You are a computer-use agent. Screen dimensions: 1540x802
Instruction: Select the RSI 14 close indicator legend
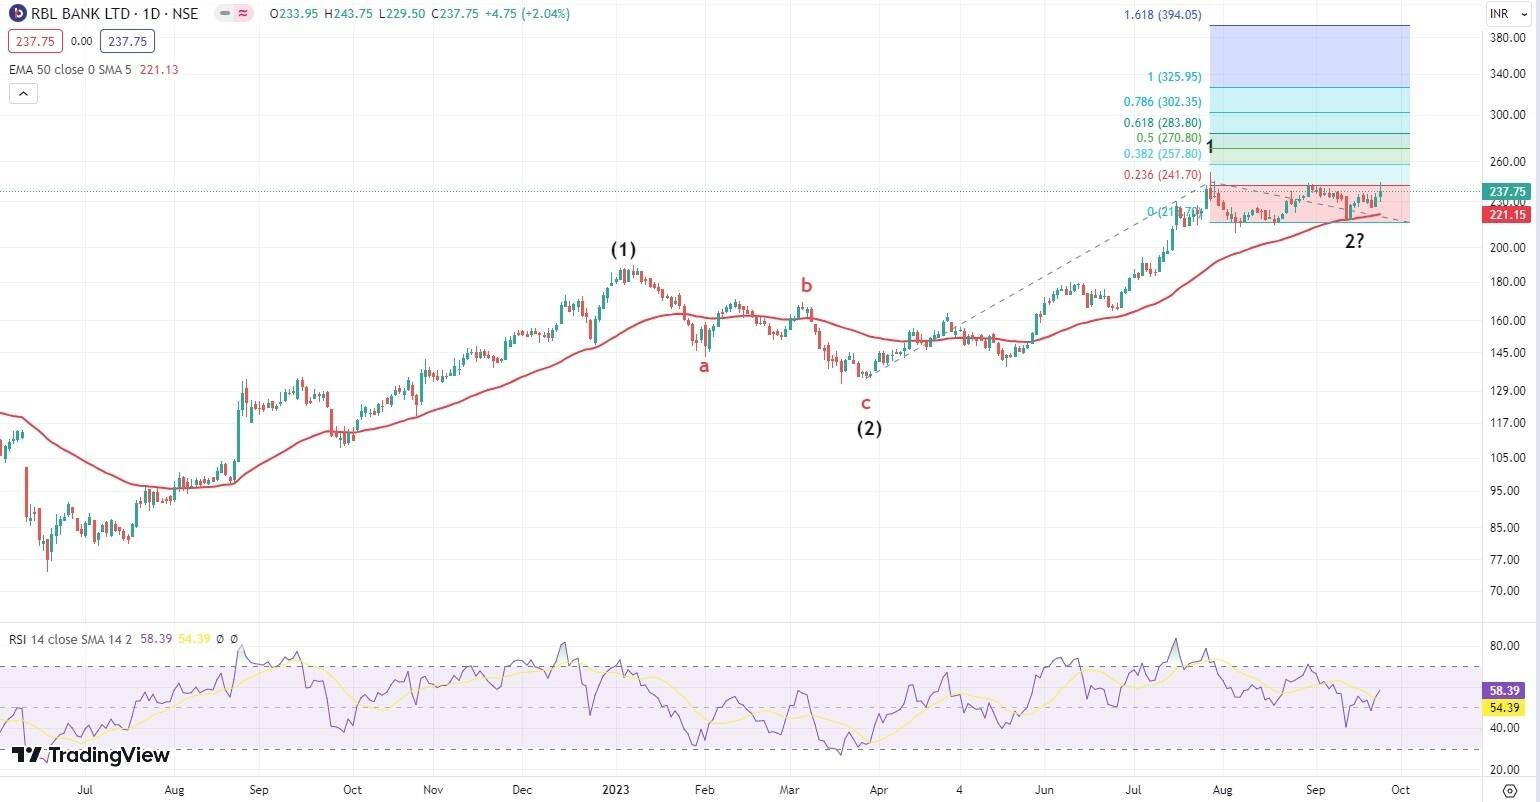[70, 638]
